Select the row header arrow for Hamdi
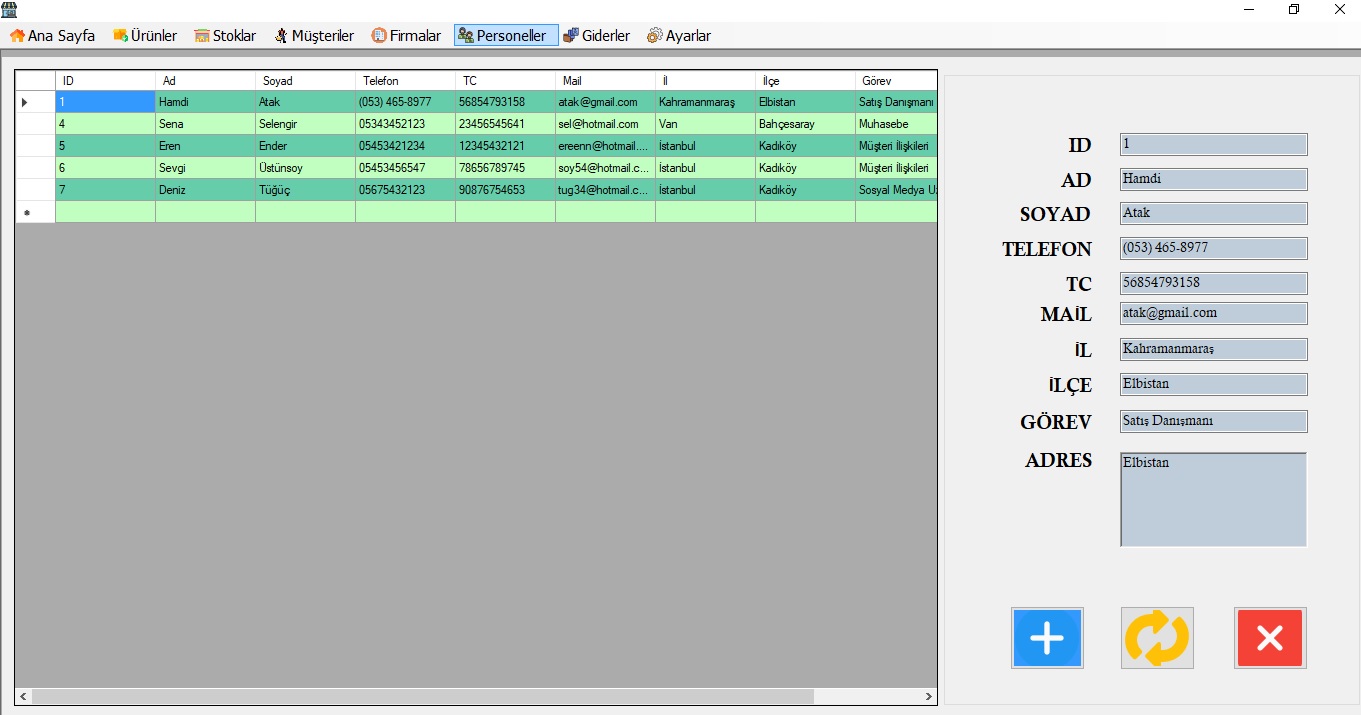The width and height of the screenshot is (1361, 715). tap(35, 102)
